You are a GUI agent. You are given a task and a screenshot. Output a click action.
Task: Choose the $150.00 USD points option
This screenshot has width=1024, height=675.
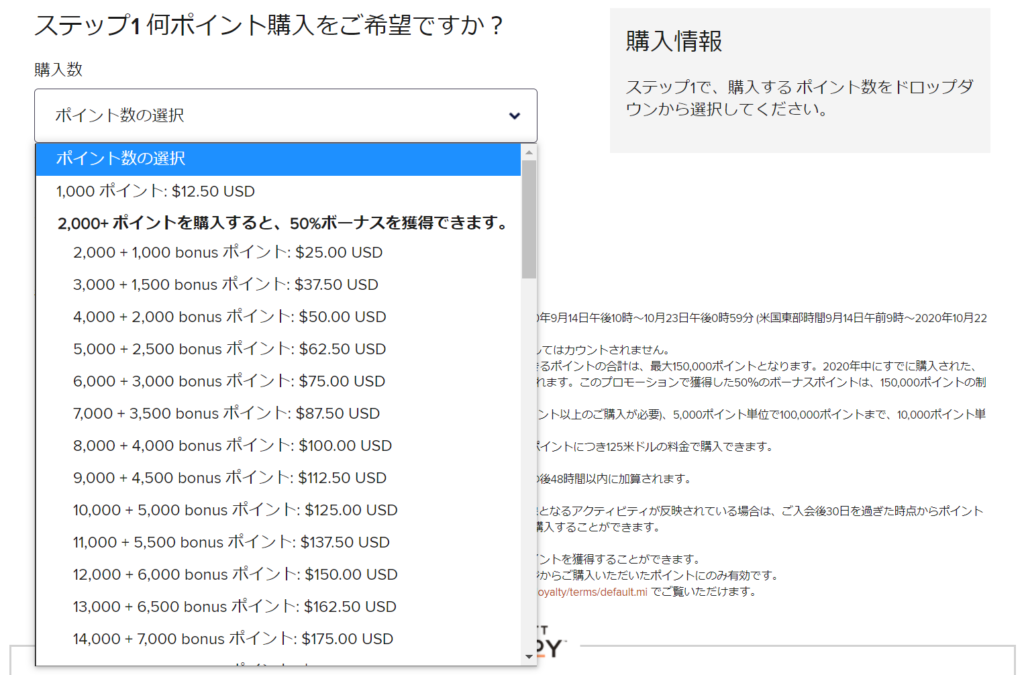click(x=235, y=574)
